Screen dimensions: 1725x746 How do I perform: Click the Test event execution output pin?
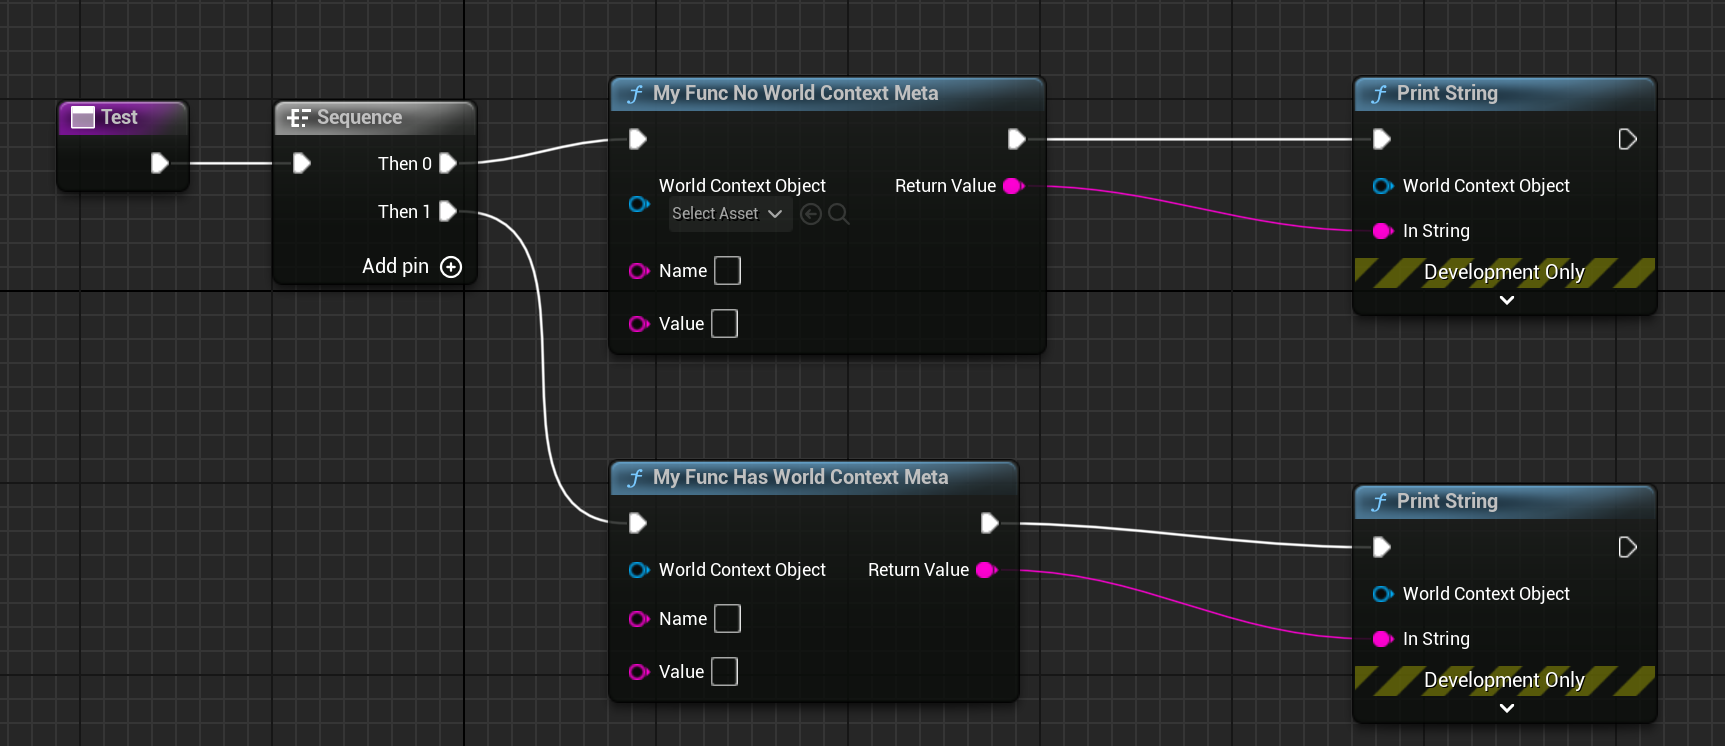click(159, 163)
